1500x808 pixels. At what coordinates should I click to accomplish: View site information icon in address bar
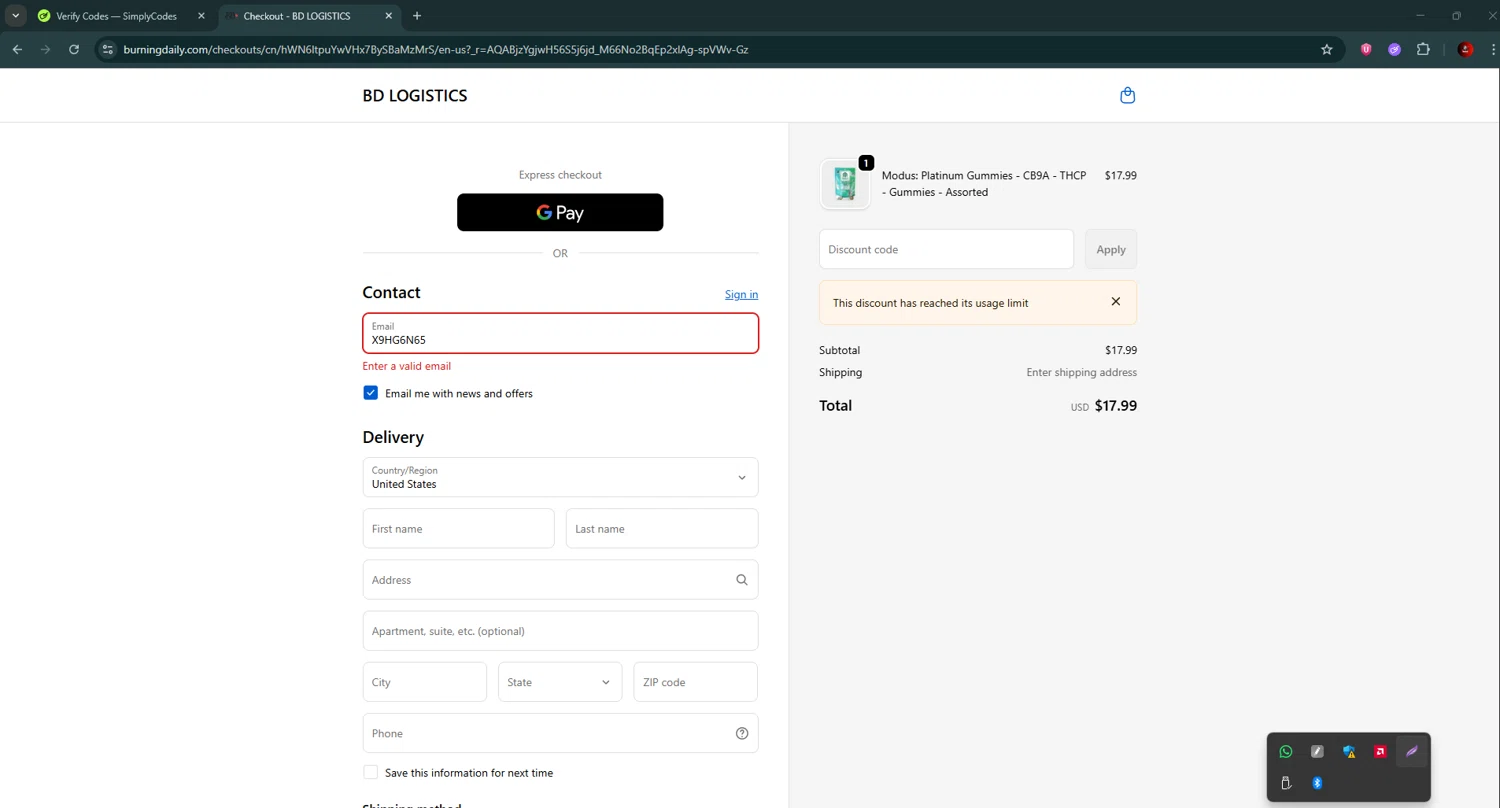109,49
